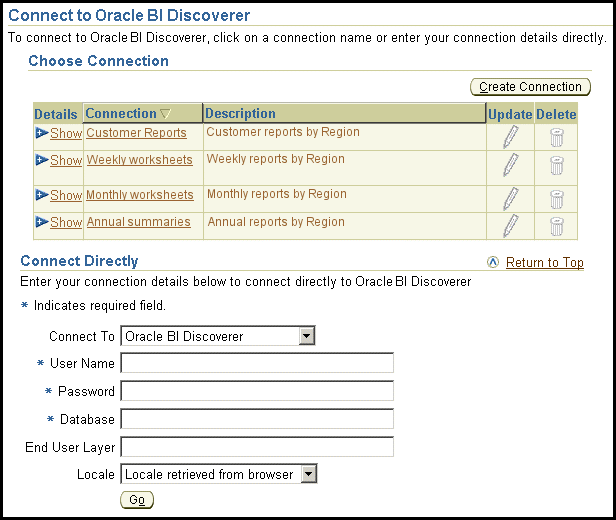Image resolution: width=616 pixels, height=520 pixels.
Task: Expand details arrow for Customer Reports row
Action: click(x=42, y=133)
